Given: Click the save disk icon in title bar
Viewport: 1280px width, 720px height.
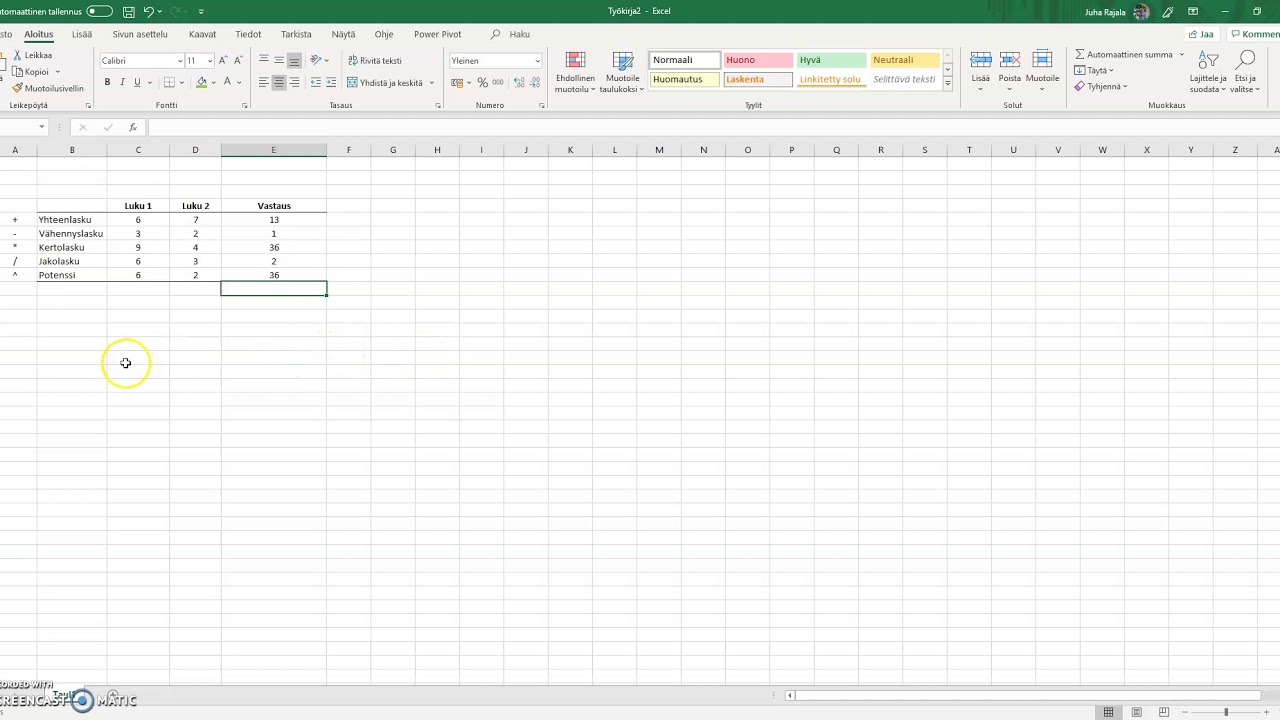Looking at the screenshot, I should click(x=128, y=11).
